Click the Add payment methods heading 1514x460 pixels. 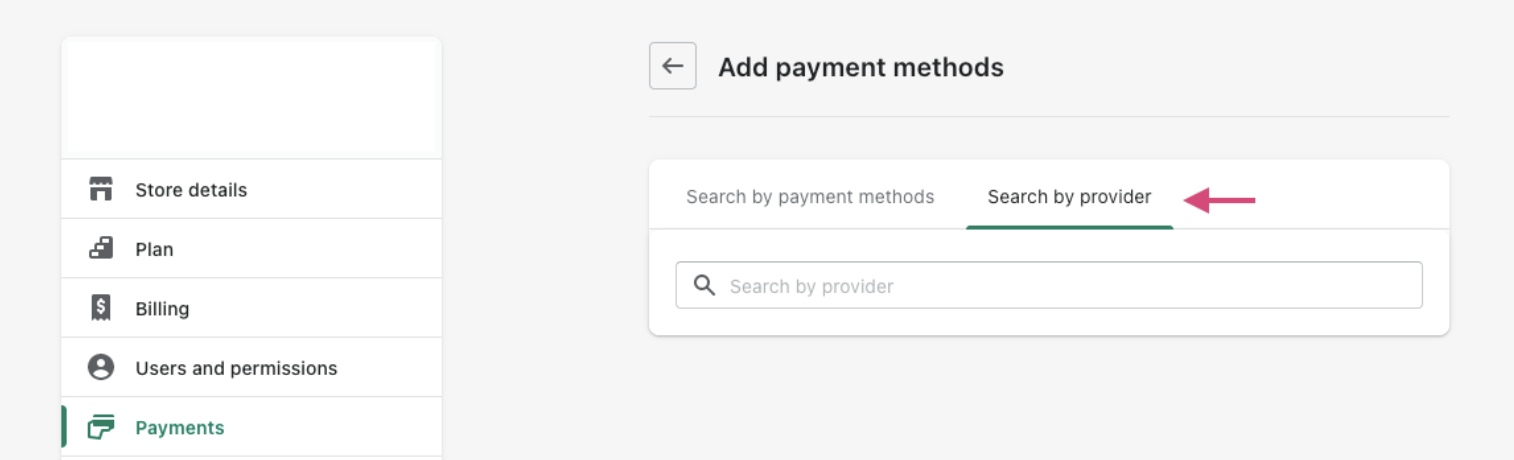pyautogui.click(x=860, y=67)
